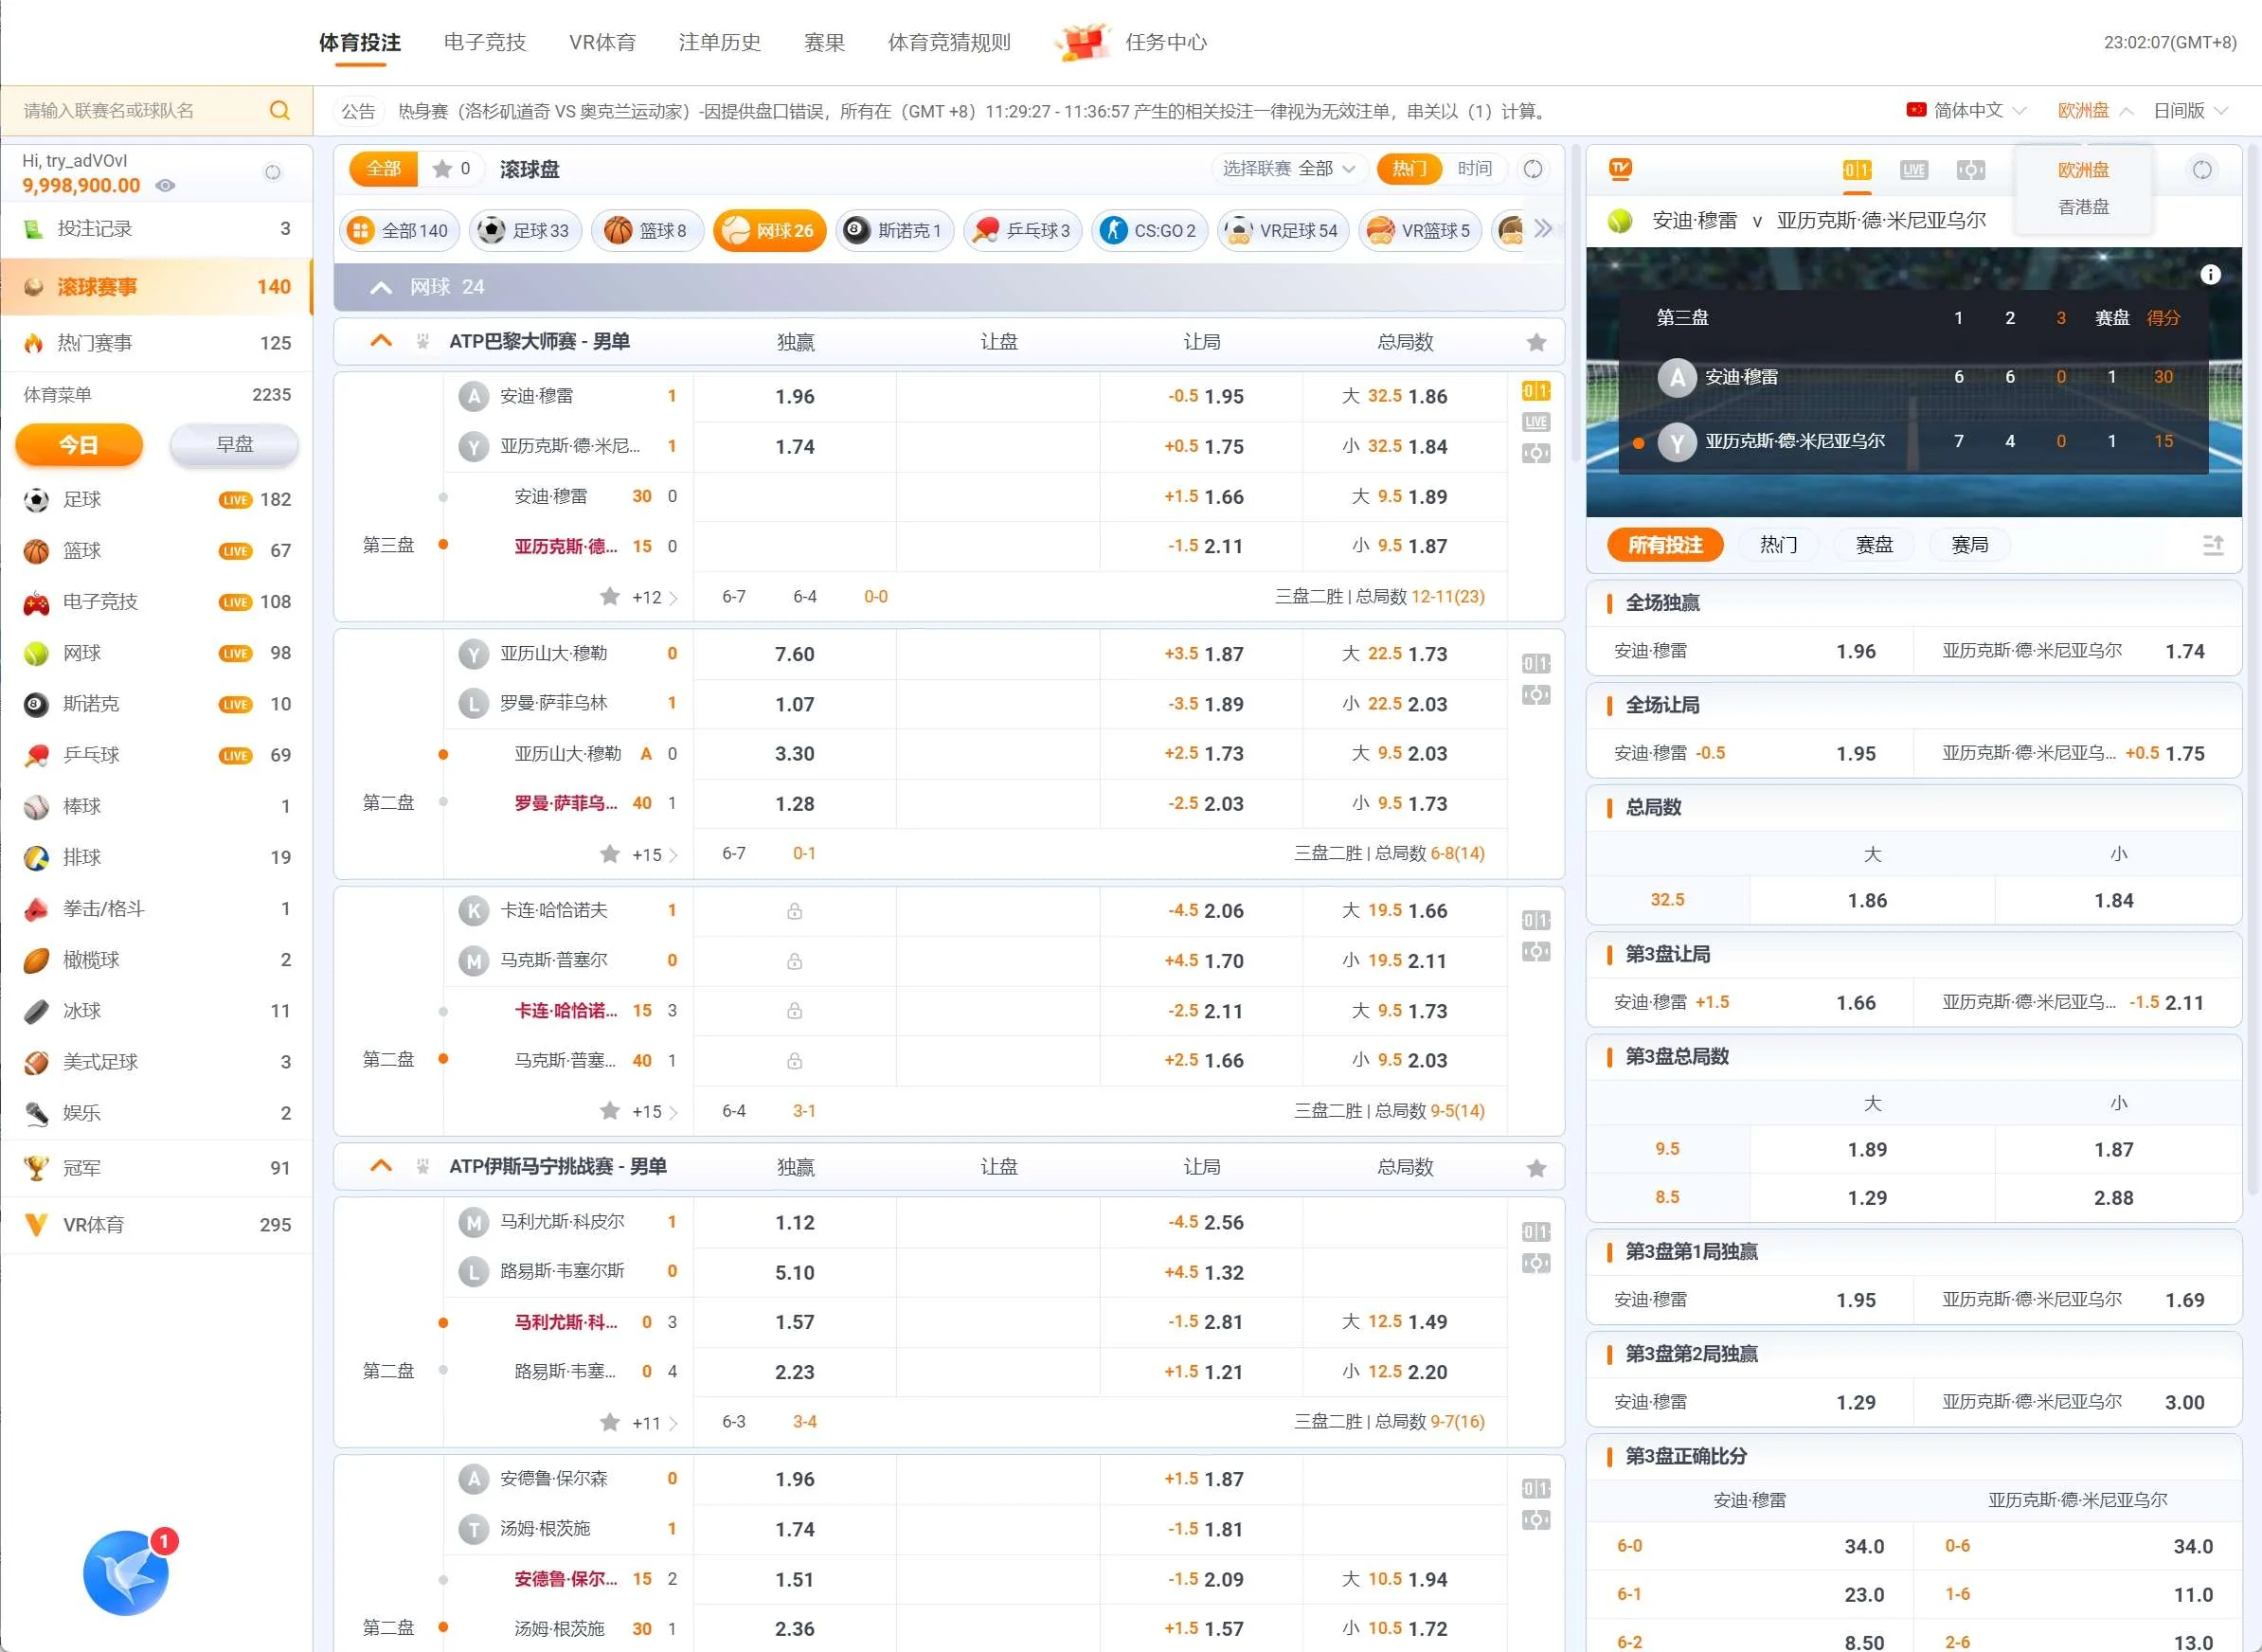Click the refresh icon beside 时间 sort
The image size is (2262, 1652).
[x=1532, y=169]
